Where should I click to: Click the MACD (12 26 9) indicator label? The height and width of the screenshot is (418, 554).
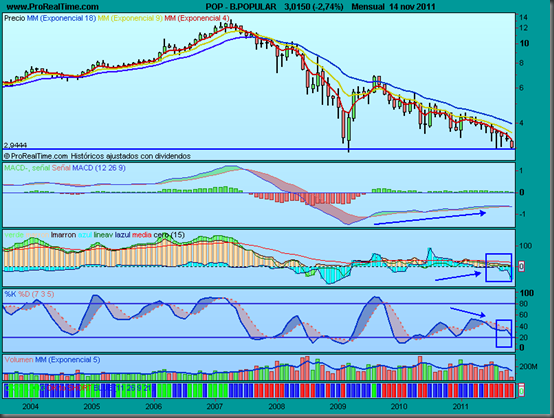(99, 168)
